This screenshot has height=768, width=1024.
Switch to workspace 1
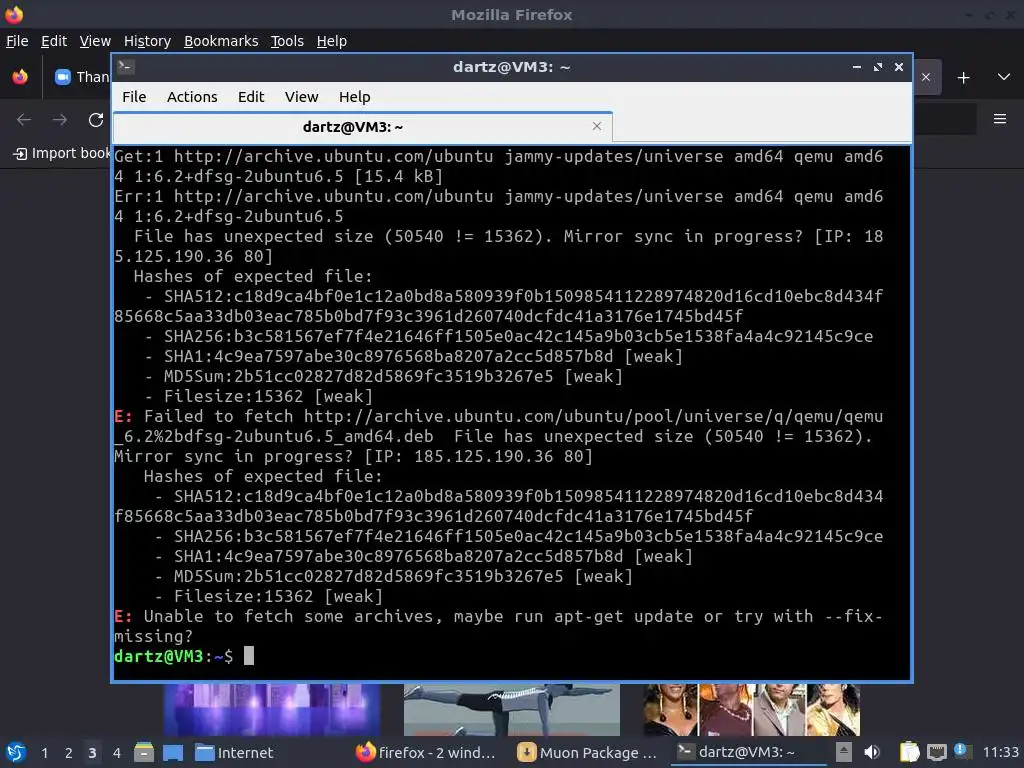tap(44, 753)
